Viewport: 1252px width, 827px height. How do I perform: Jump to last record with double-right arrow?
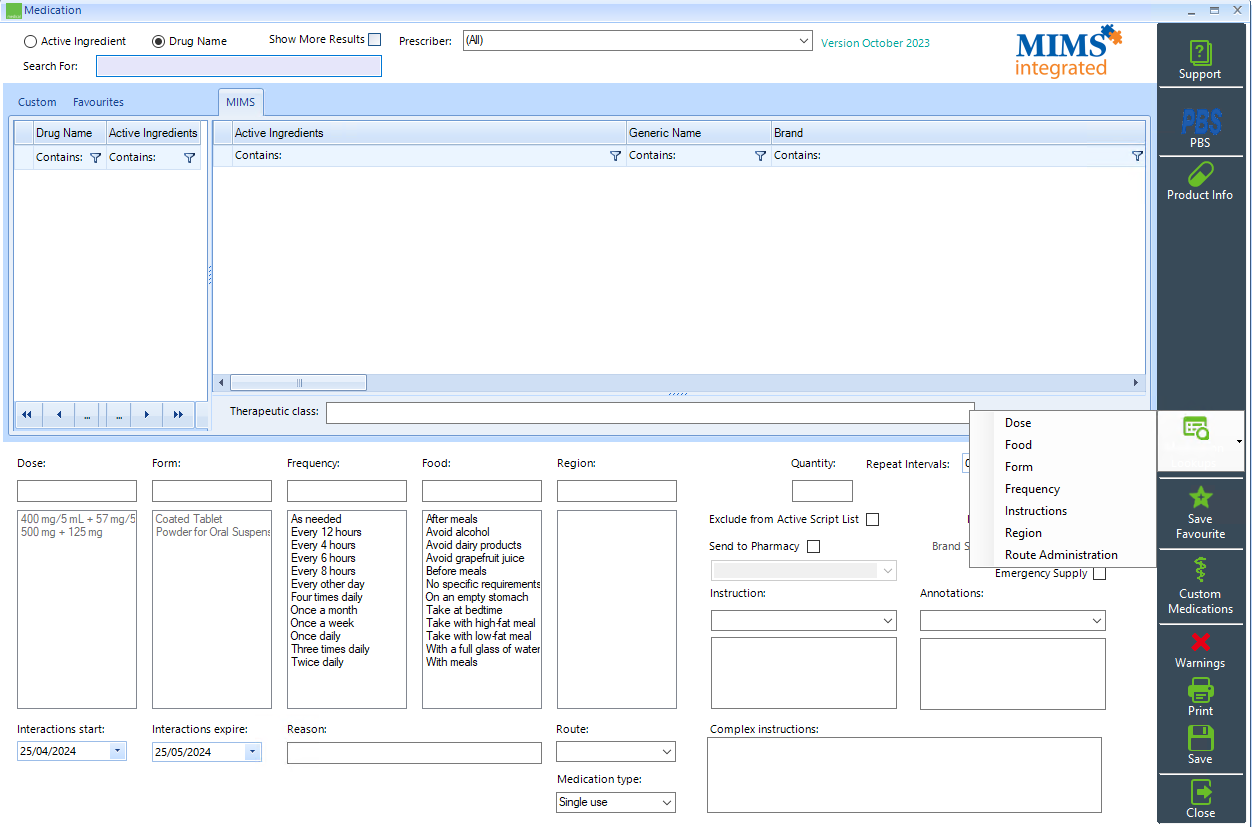click(x=178, y=414)
